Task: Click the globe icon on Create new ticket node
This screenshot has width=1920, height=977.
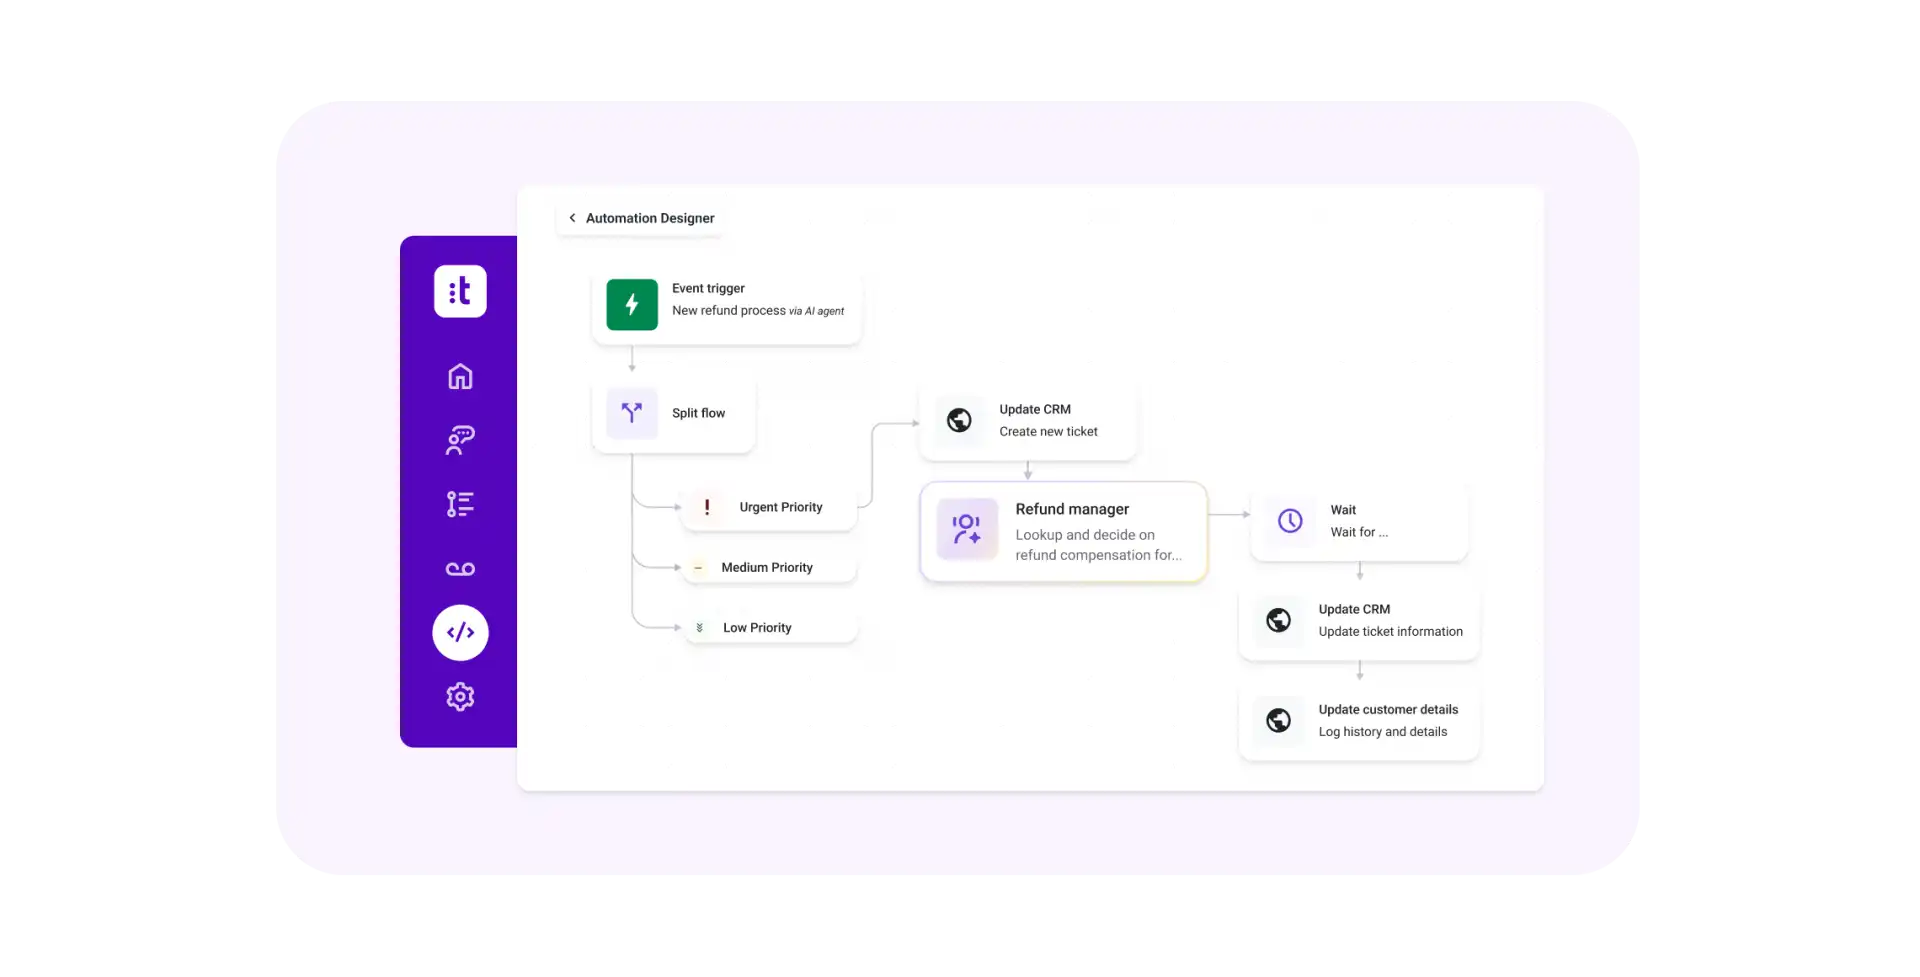Action: [x=960, y=420]
